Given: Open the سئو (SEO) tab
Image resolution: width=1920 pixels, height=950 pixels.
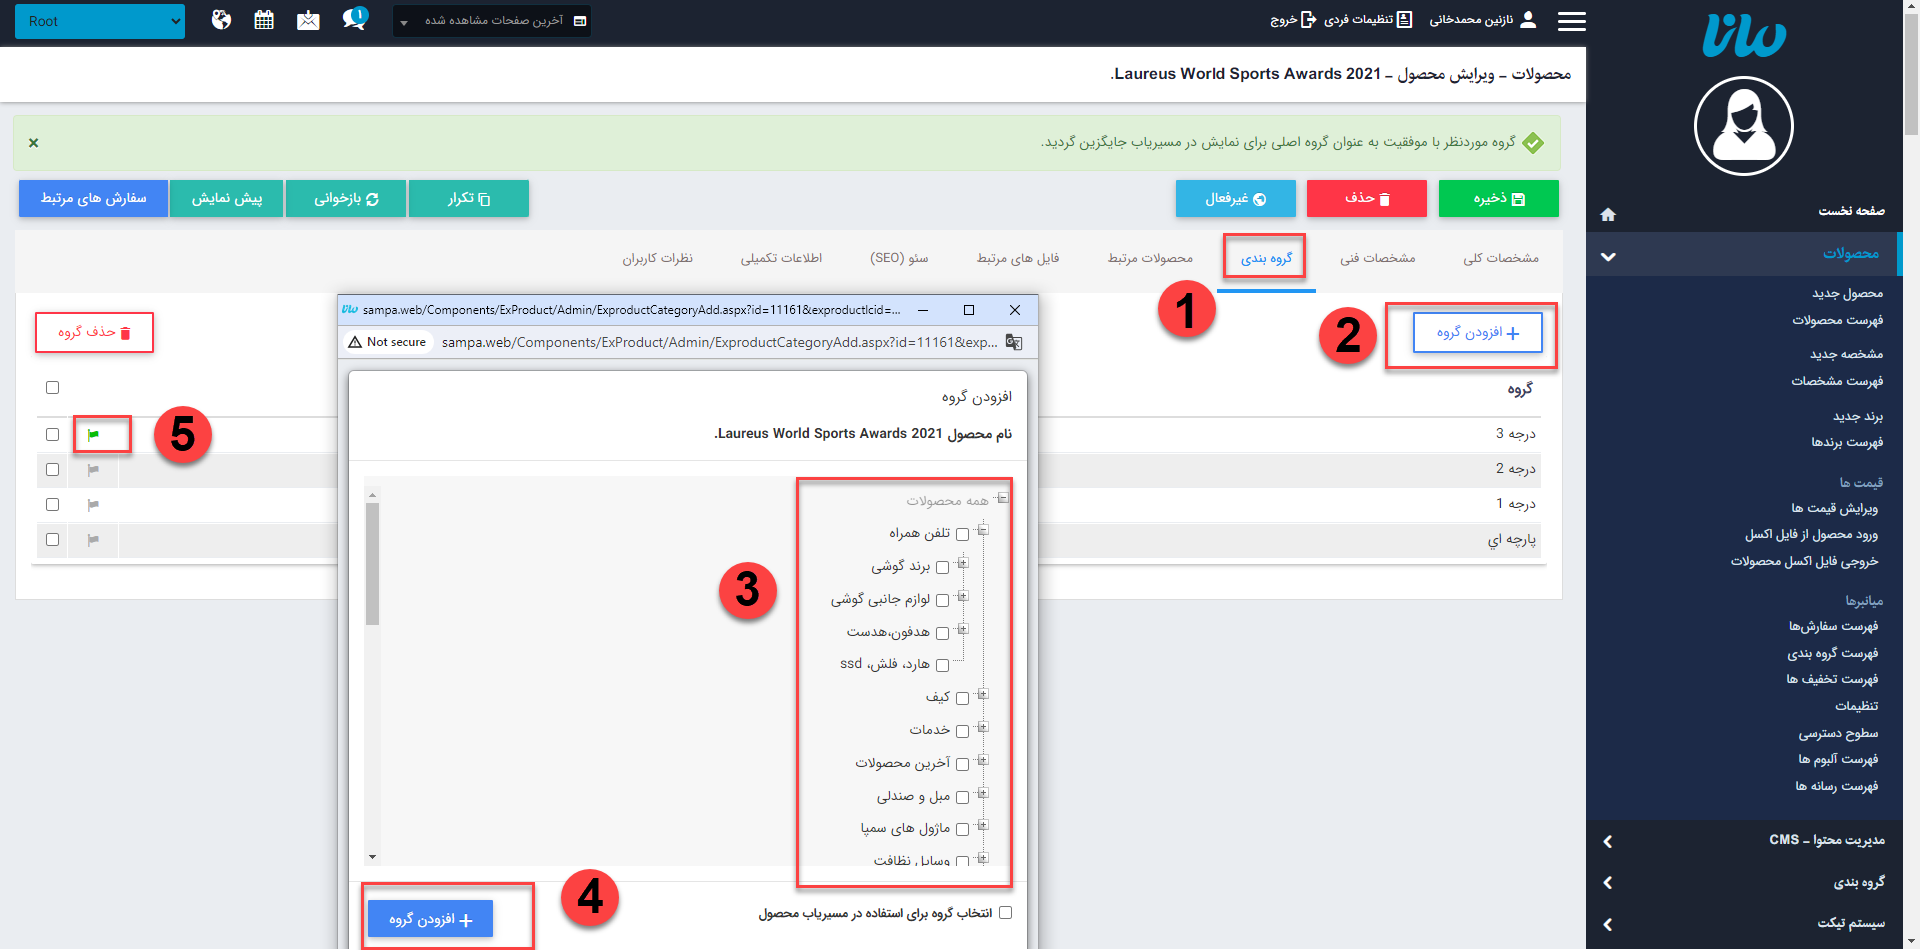Looking at the screenshot, I should tap(899, 258).
